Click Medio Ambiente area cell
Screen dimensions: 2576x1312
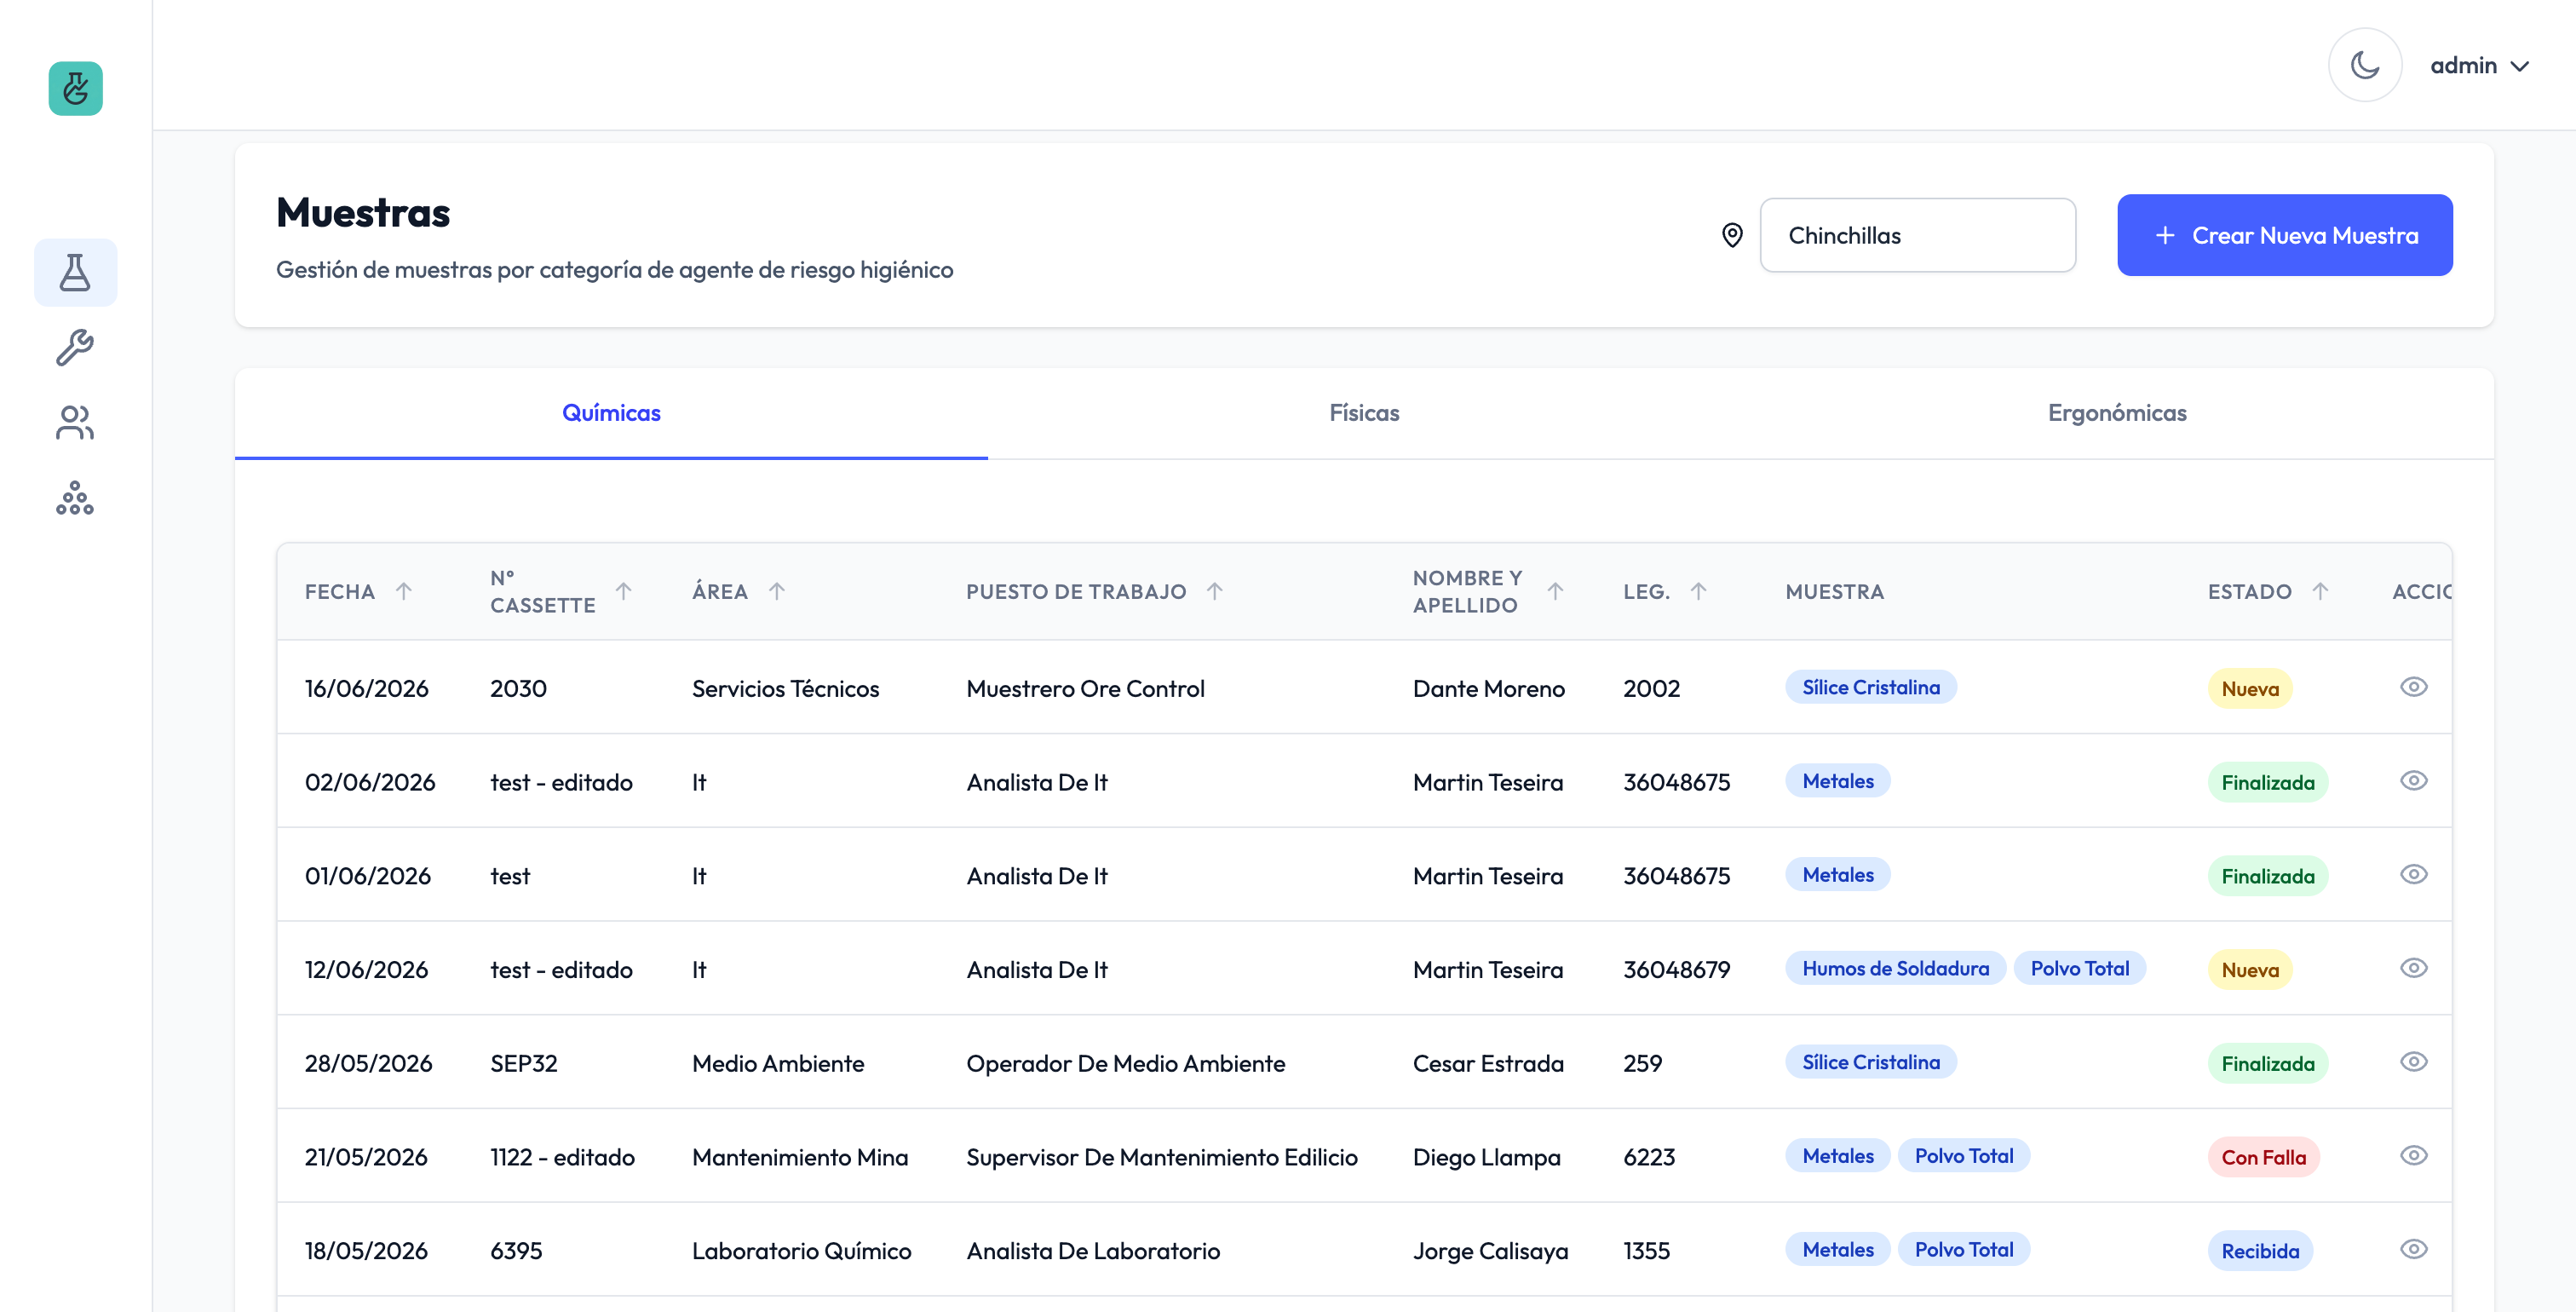coord(777,1064)
